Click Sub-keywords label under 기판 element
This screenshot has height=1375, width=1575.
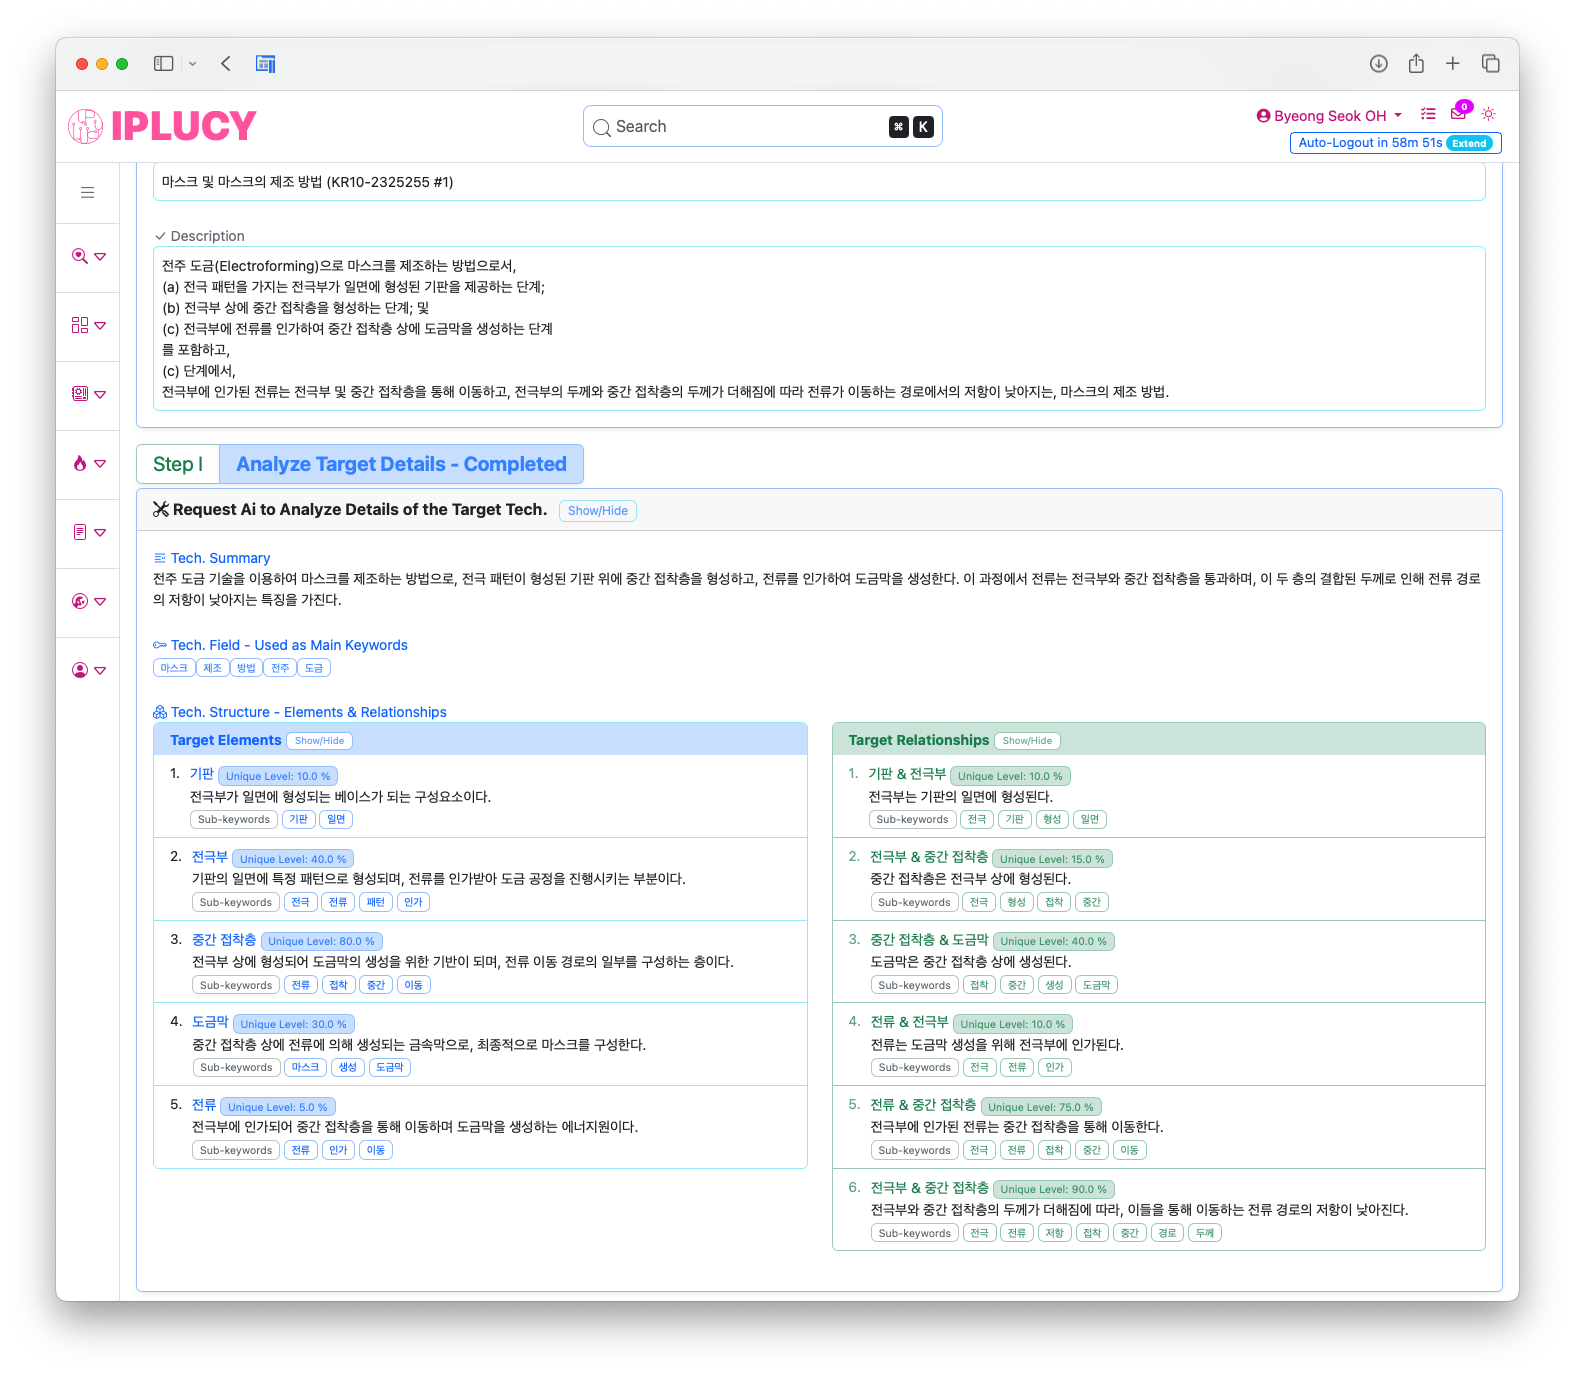234,819
